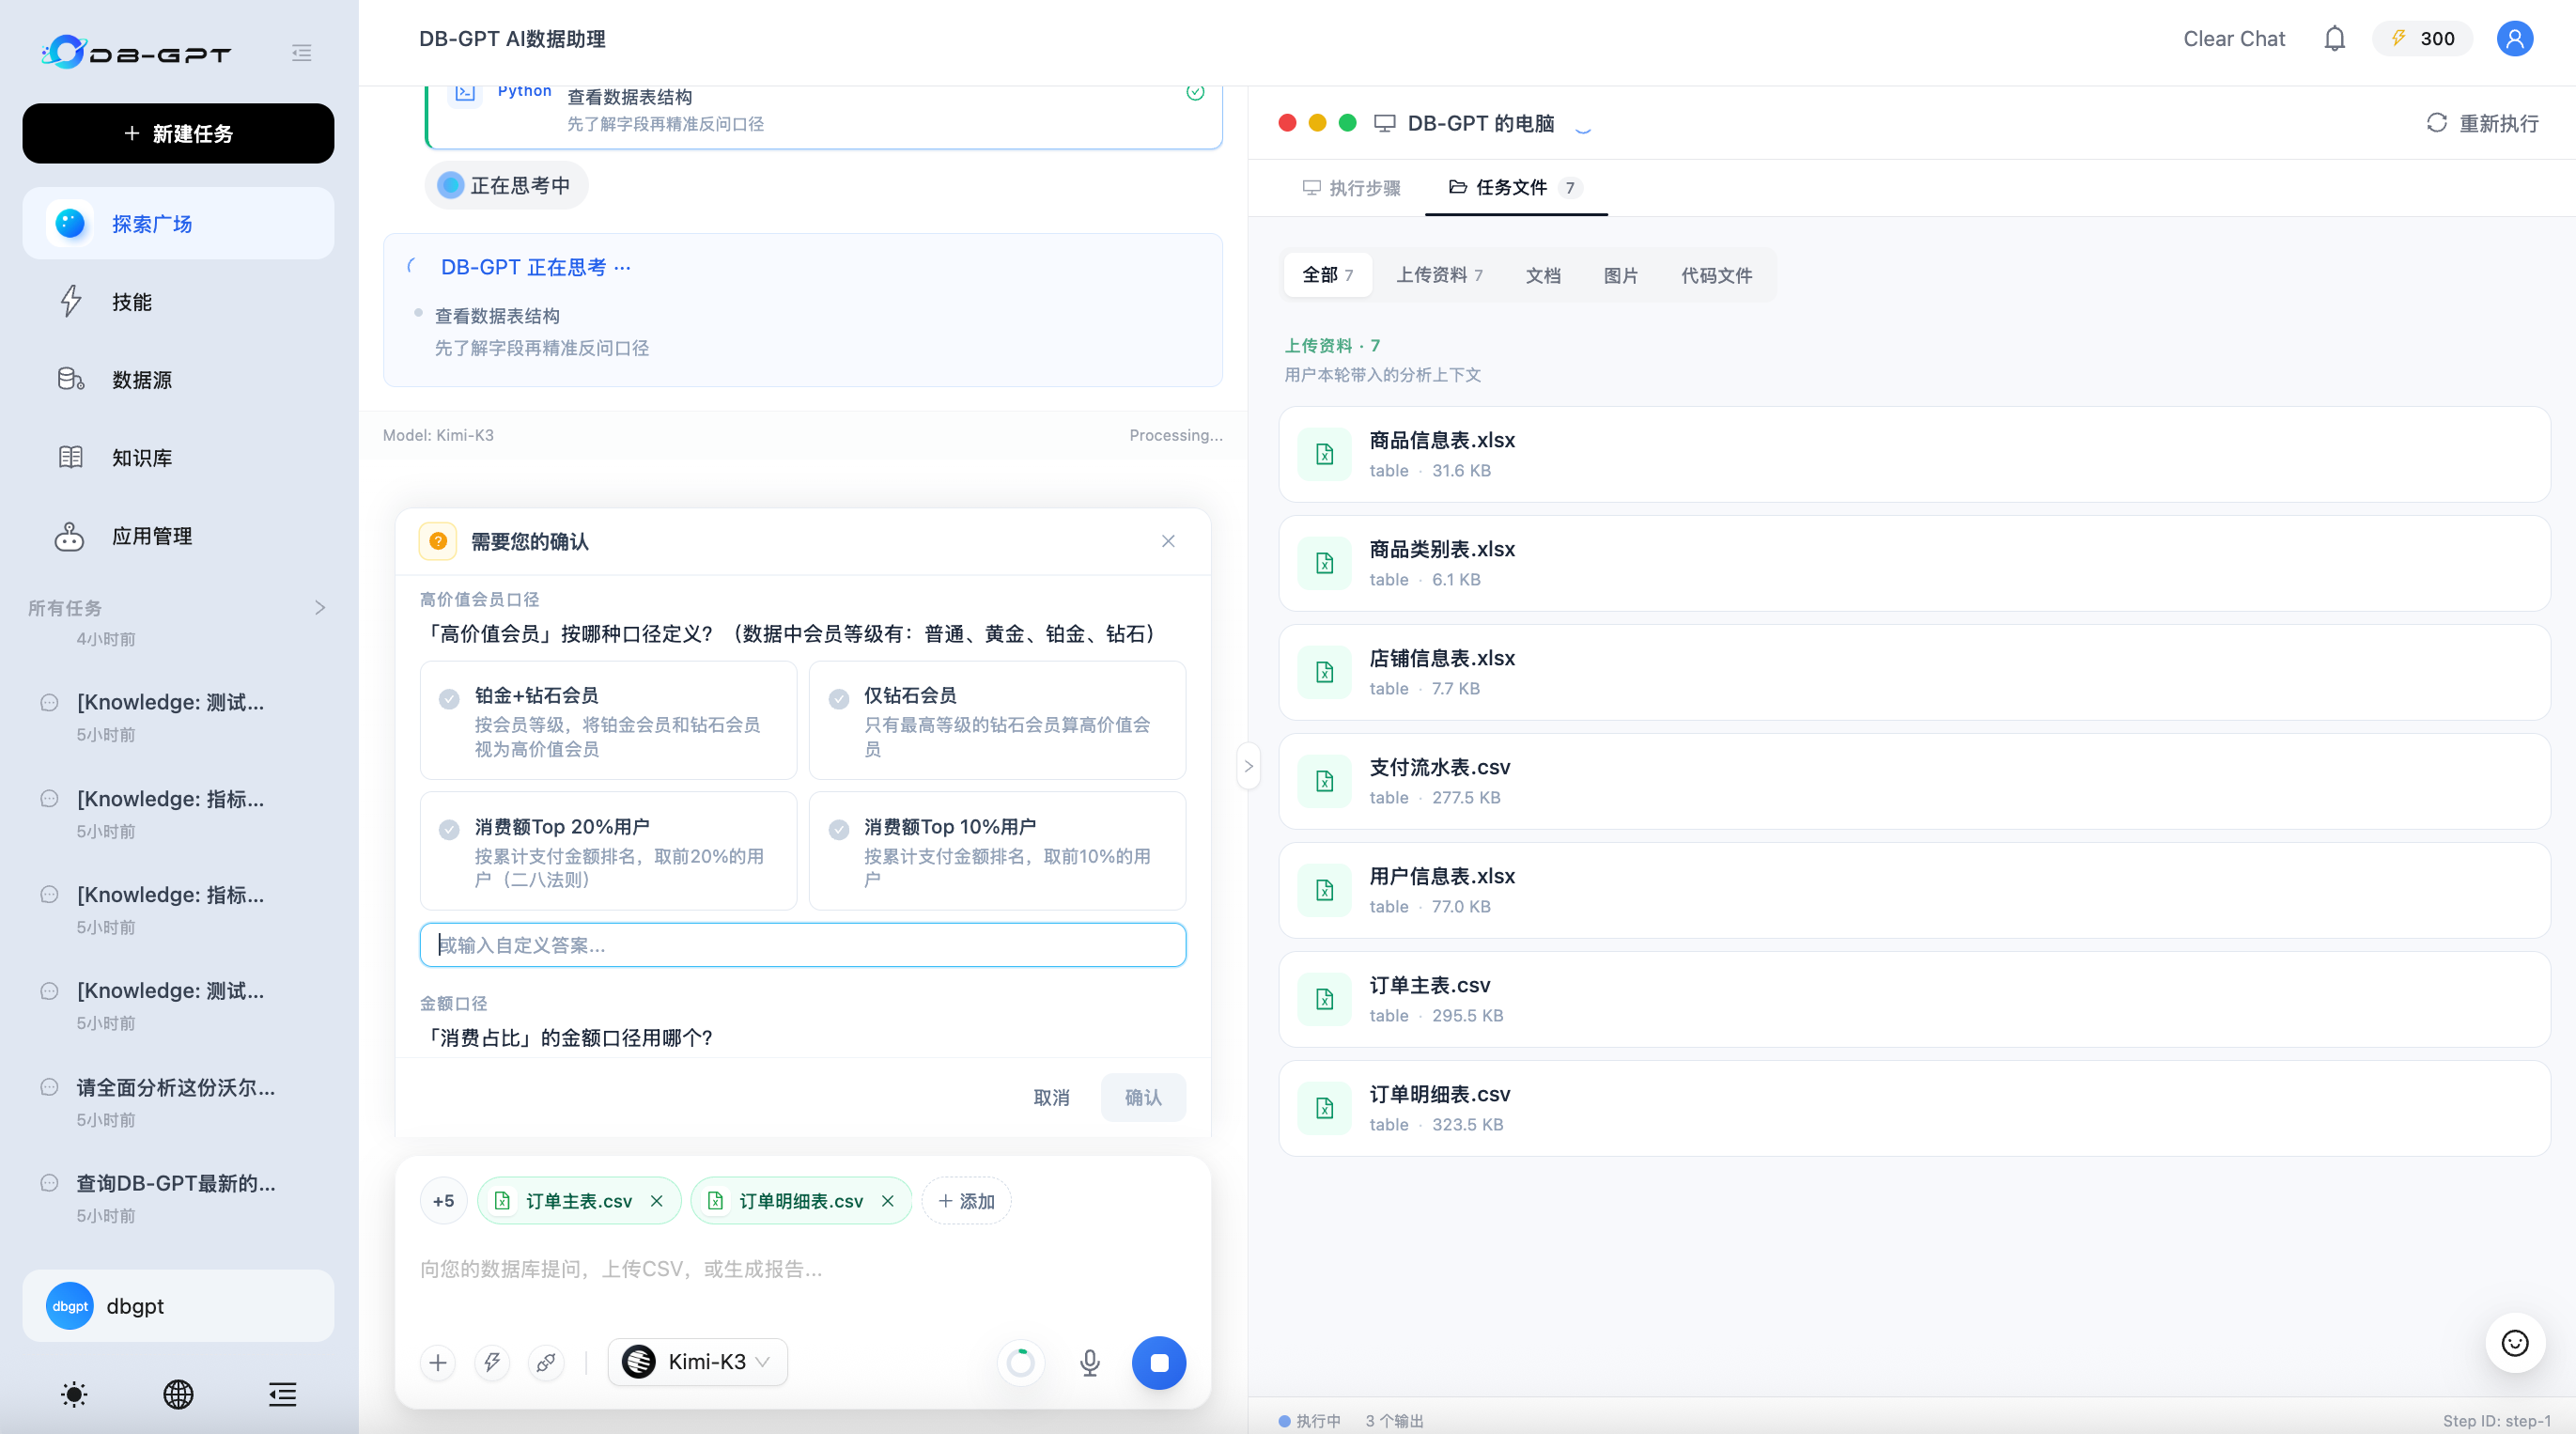Screen dimensions: 2576x1434
Task: Click the 添加 attachment button
Action: (966, 1201)
